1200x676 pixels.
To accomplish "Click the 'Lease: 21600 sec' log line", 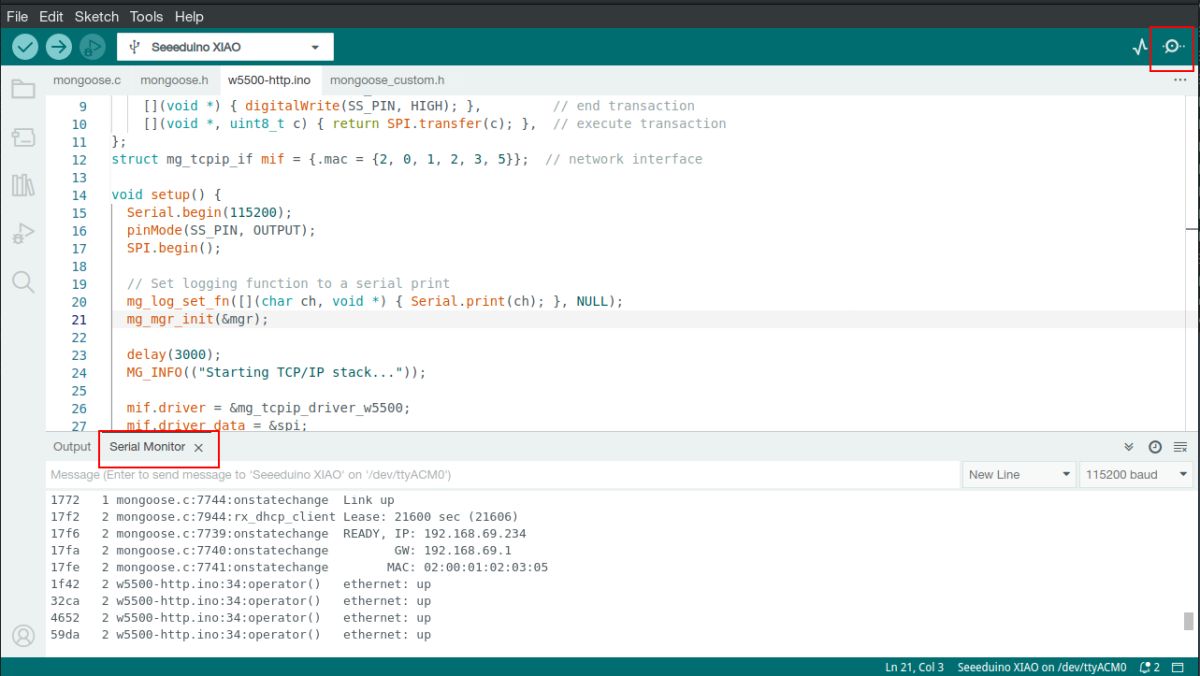I will [284, 517].
